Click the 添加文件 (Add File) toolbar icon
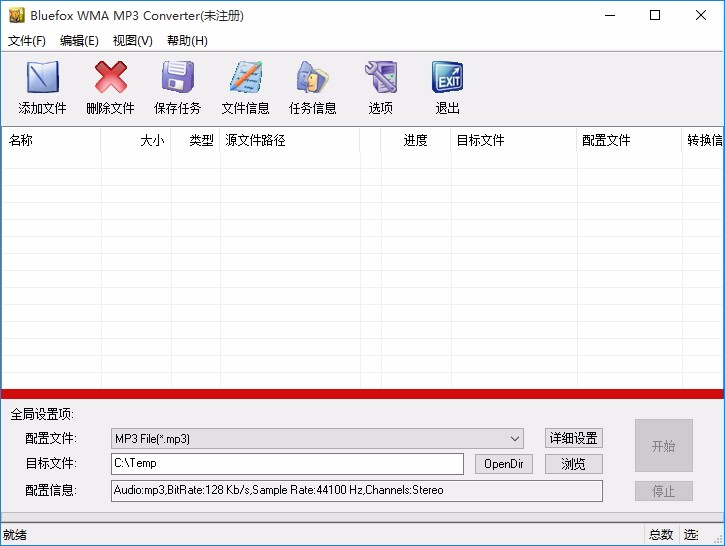The image size is (725, 546). (x=43, y=77)
